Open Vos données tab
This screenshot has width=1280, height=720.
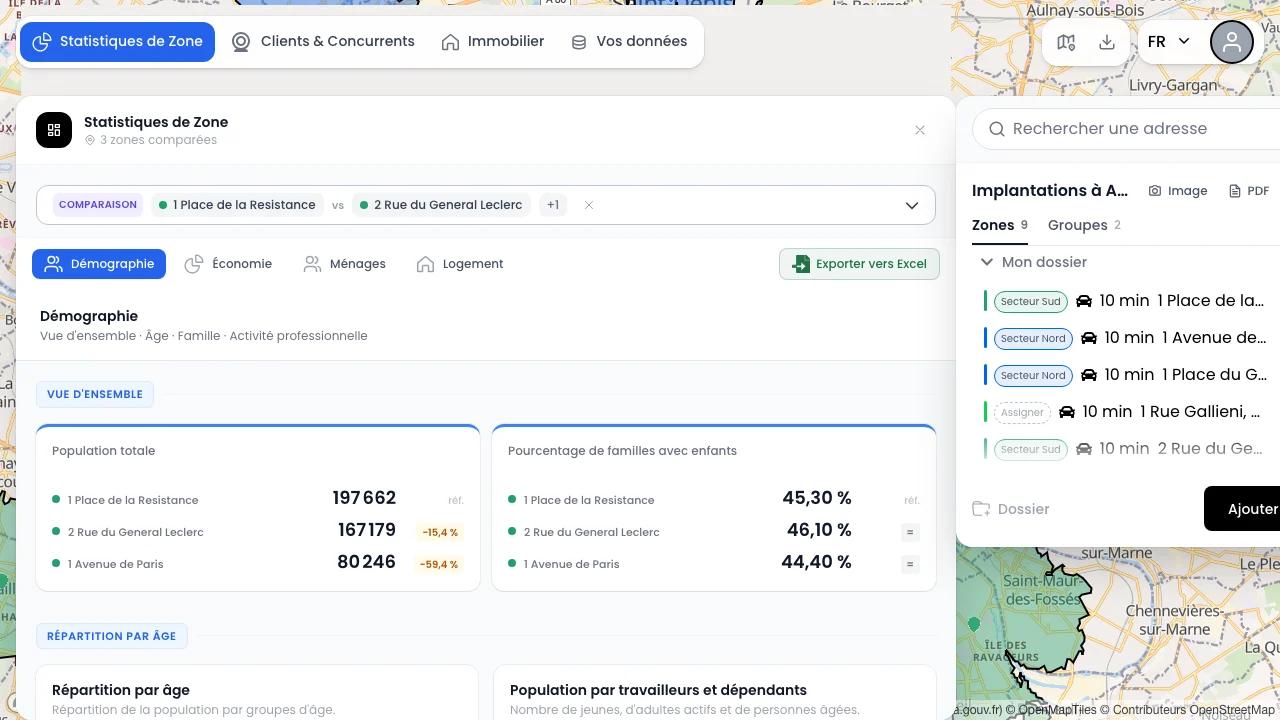click(x=629, y=42)
